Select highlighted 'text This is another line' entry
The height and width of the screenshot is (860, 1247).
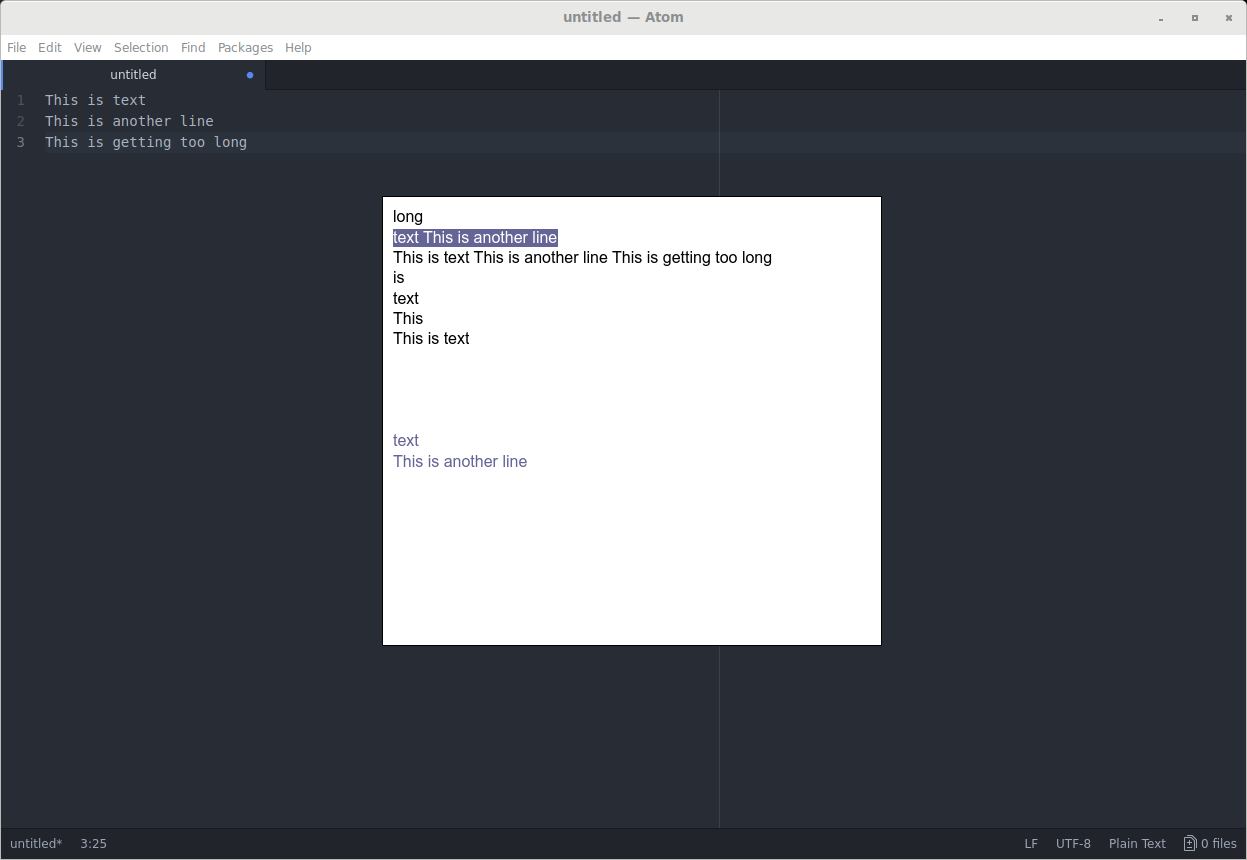475,238
